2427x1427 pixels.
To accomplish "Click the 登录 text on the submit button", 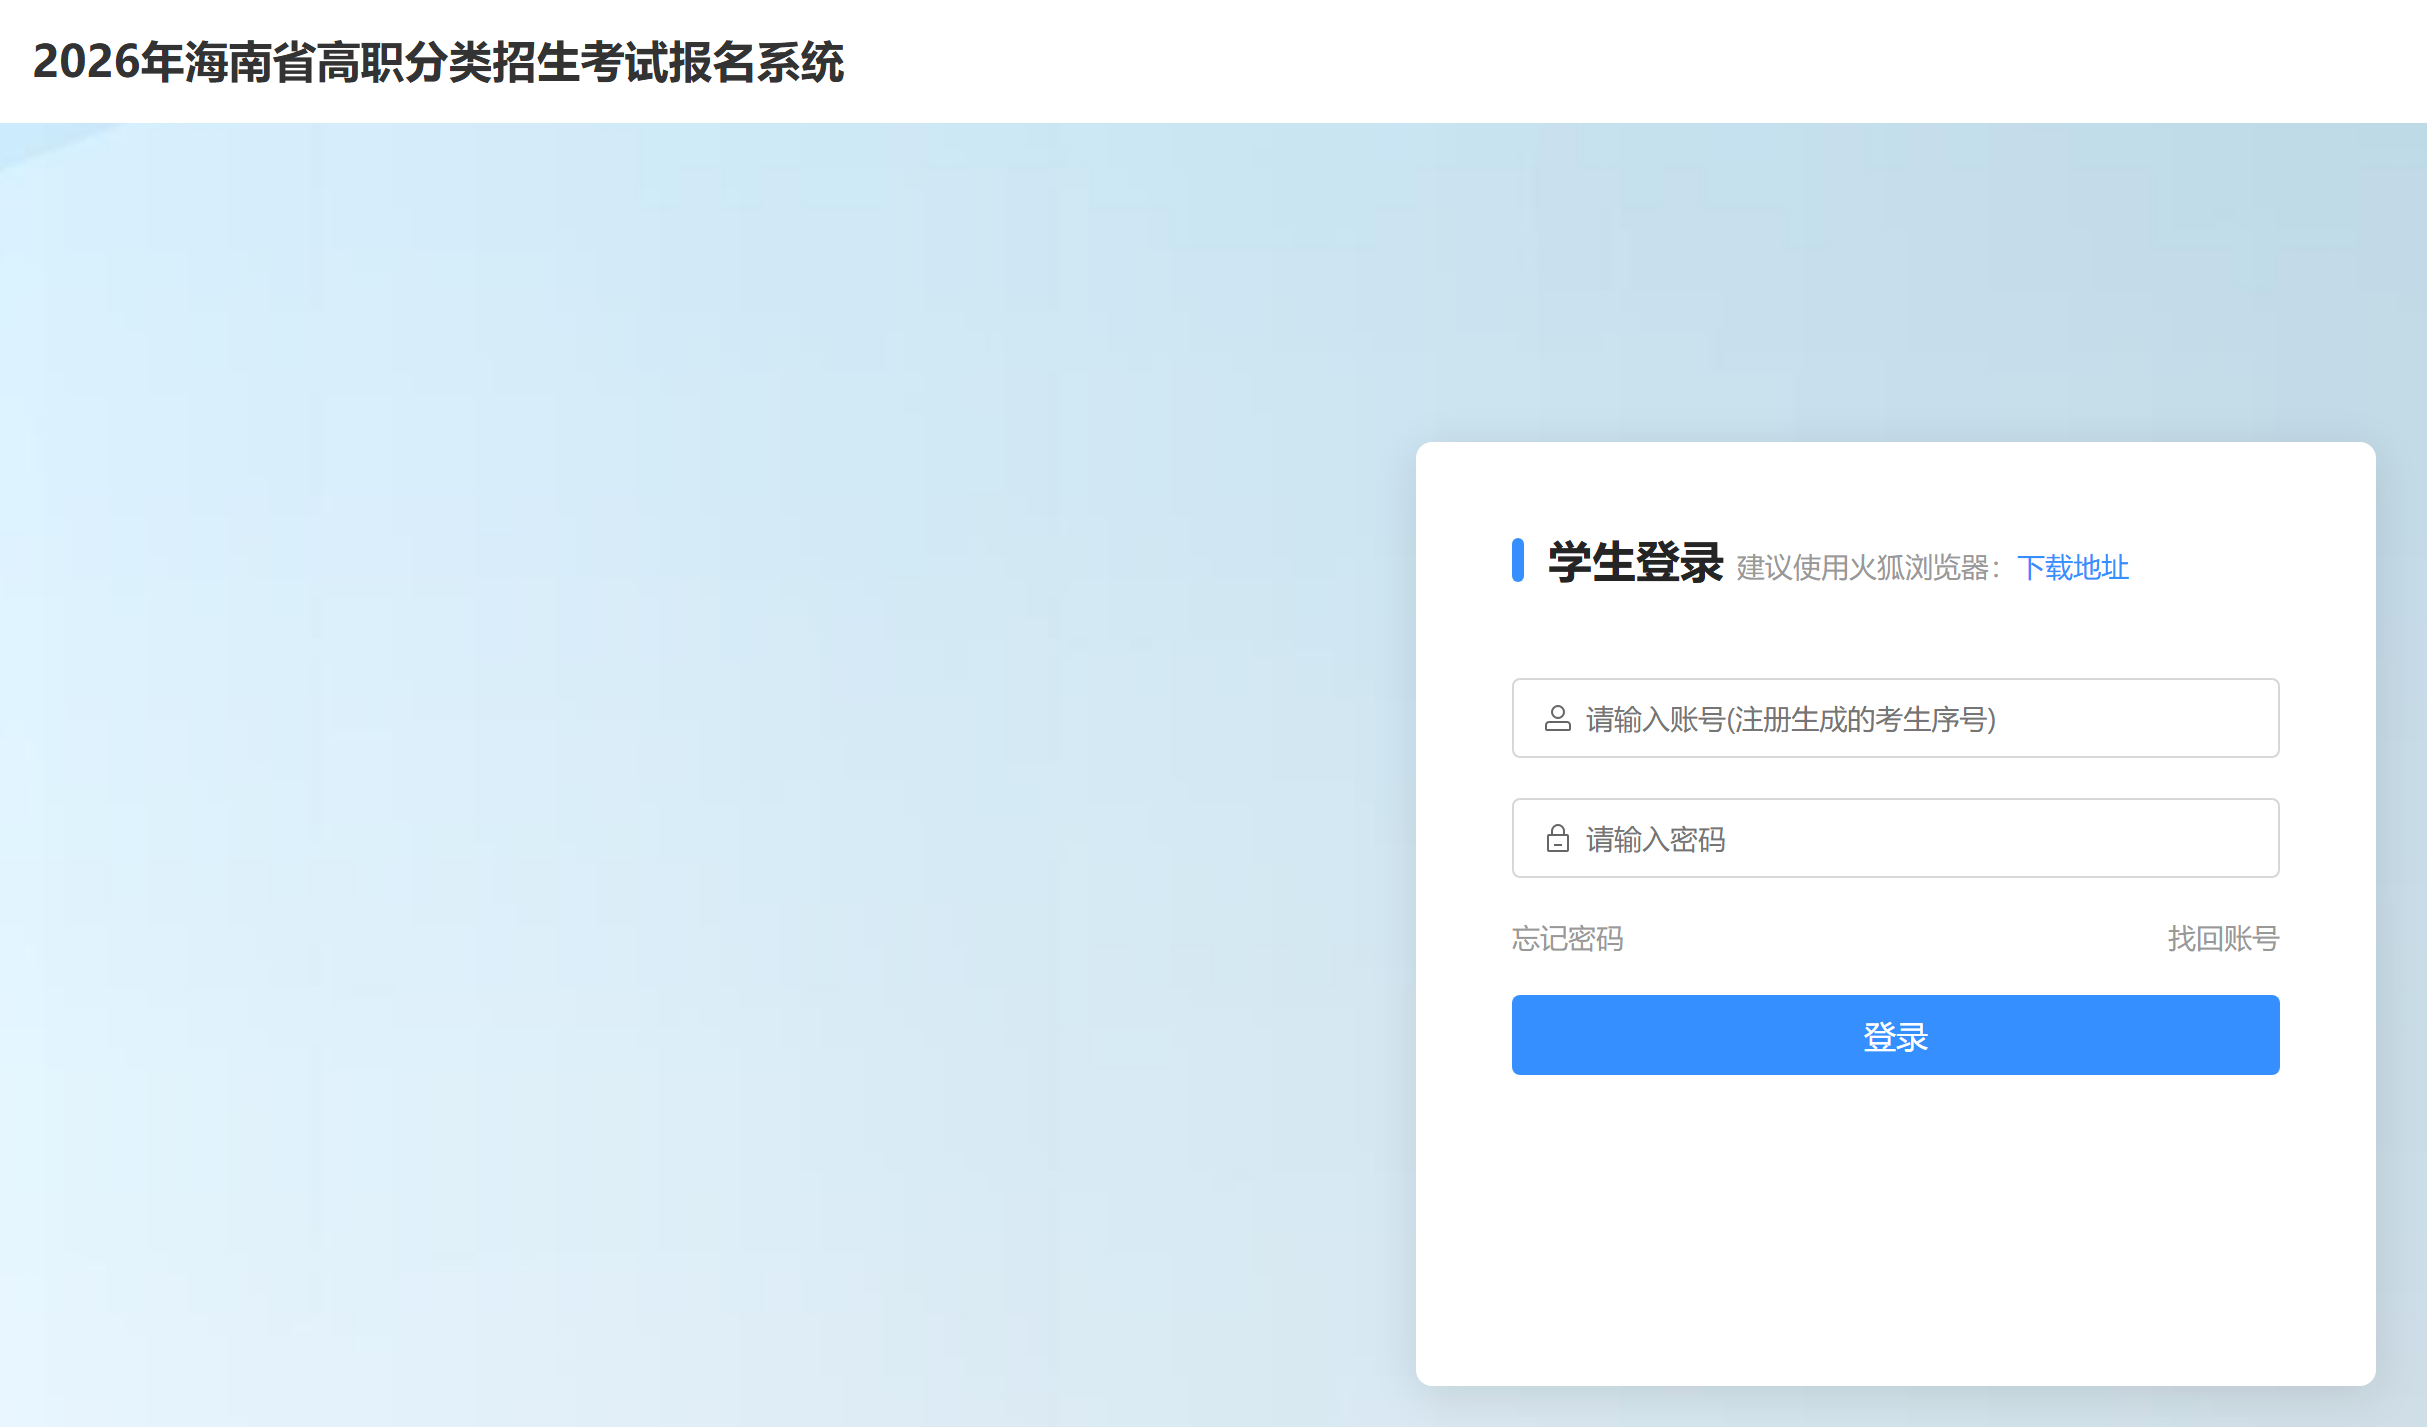I will pyautogui.click(x=1895, y=1036).
